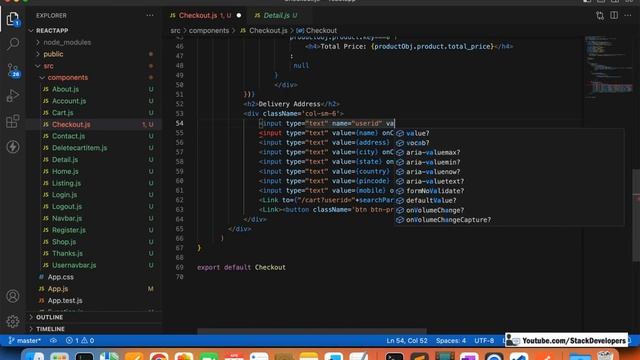Open the Explorer view in activity bar
This screenshot has width=640, height=360.
click(x=13, y=19)
